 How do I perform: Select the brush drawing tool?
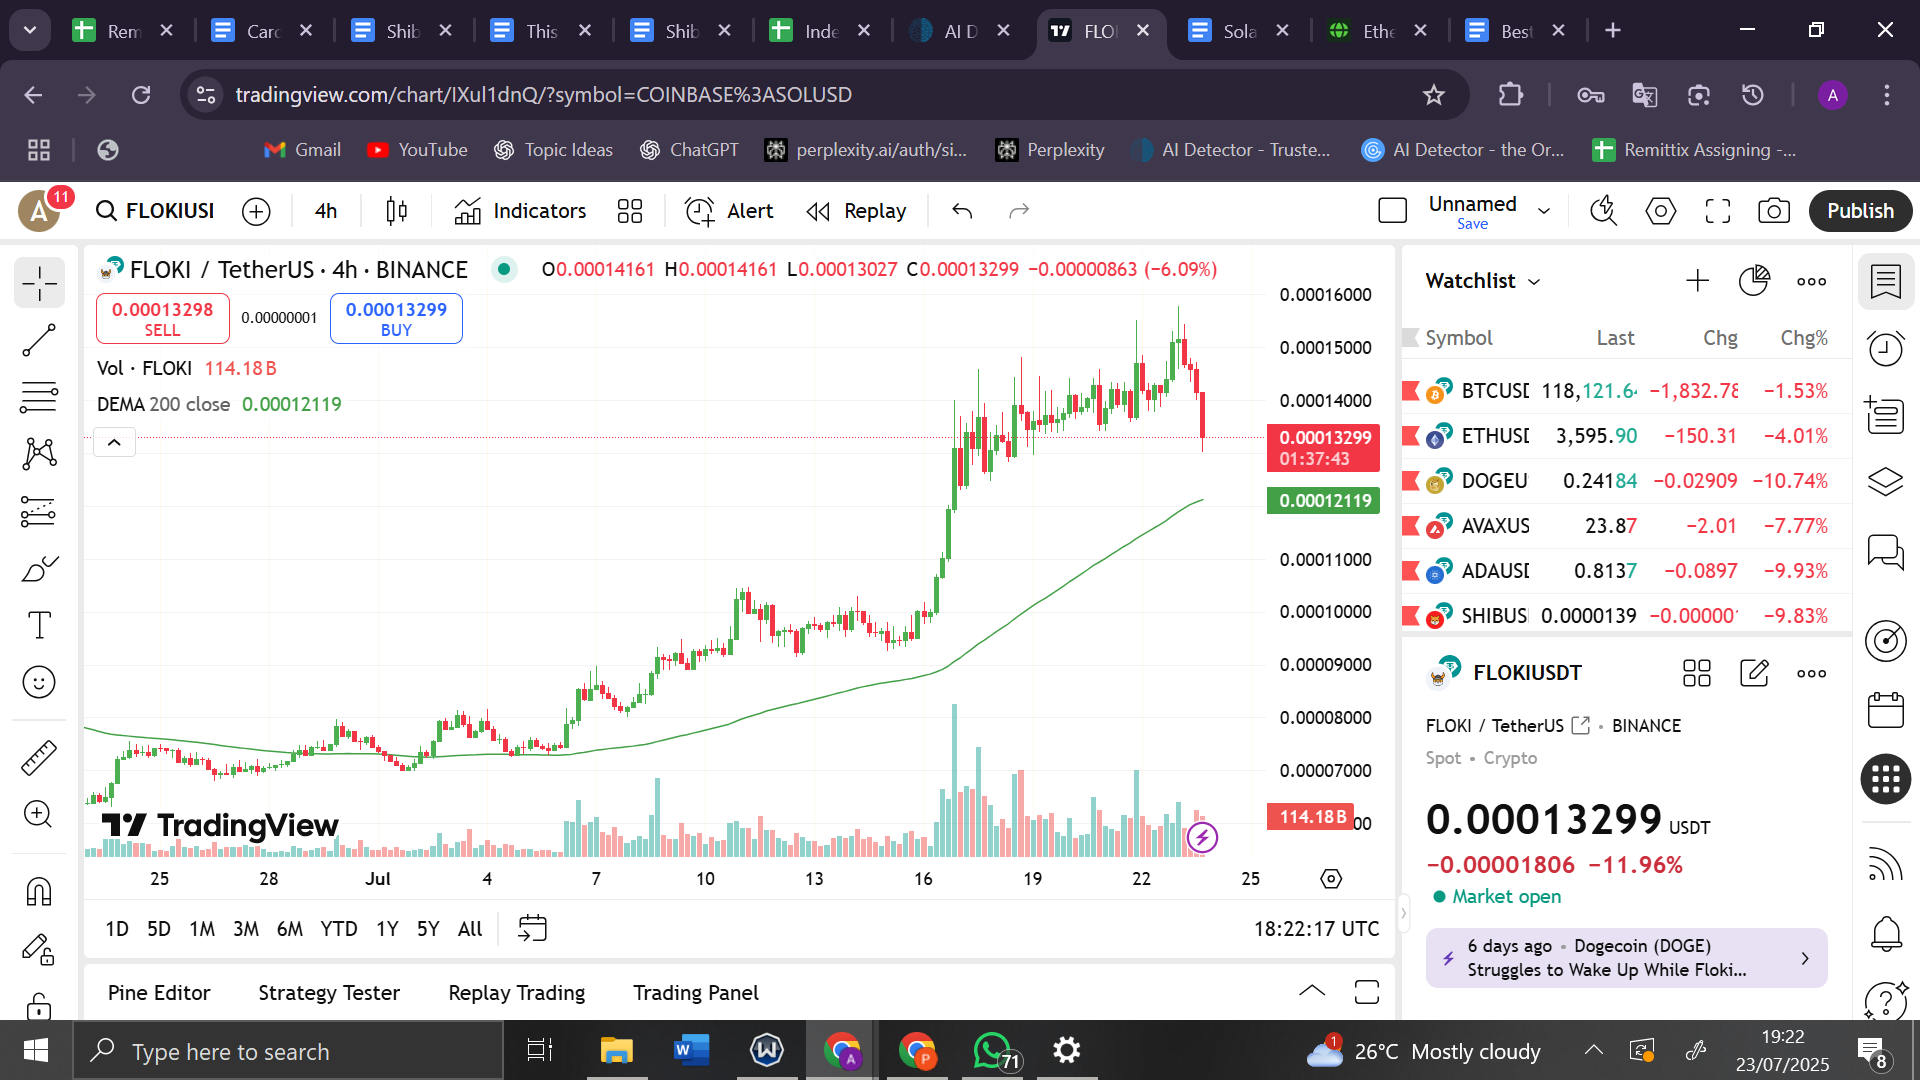coord(39,569)
